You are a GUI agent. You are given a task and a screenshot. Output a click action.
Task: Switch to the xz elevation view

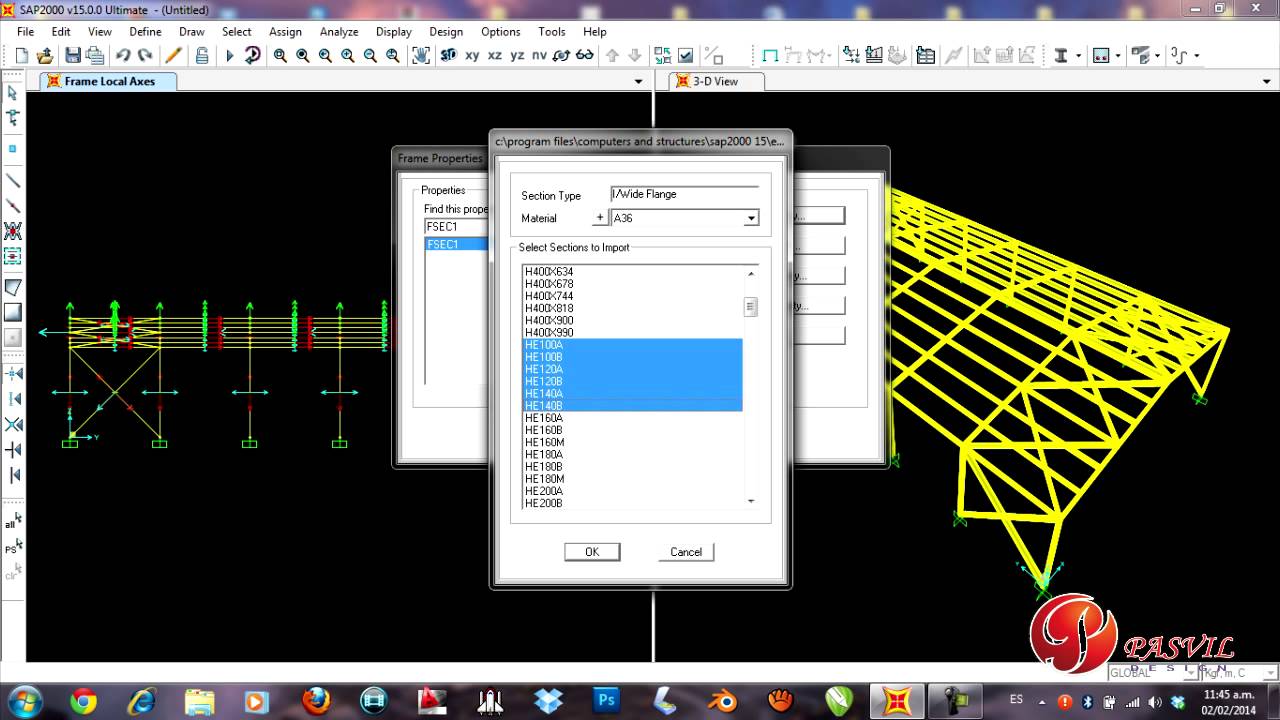(495, 56)
